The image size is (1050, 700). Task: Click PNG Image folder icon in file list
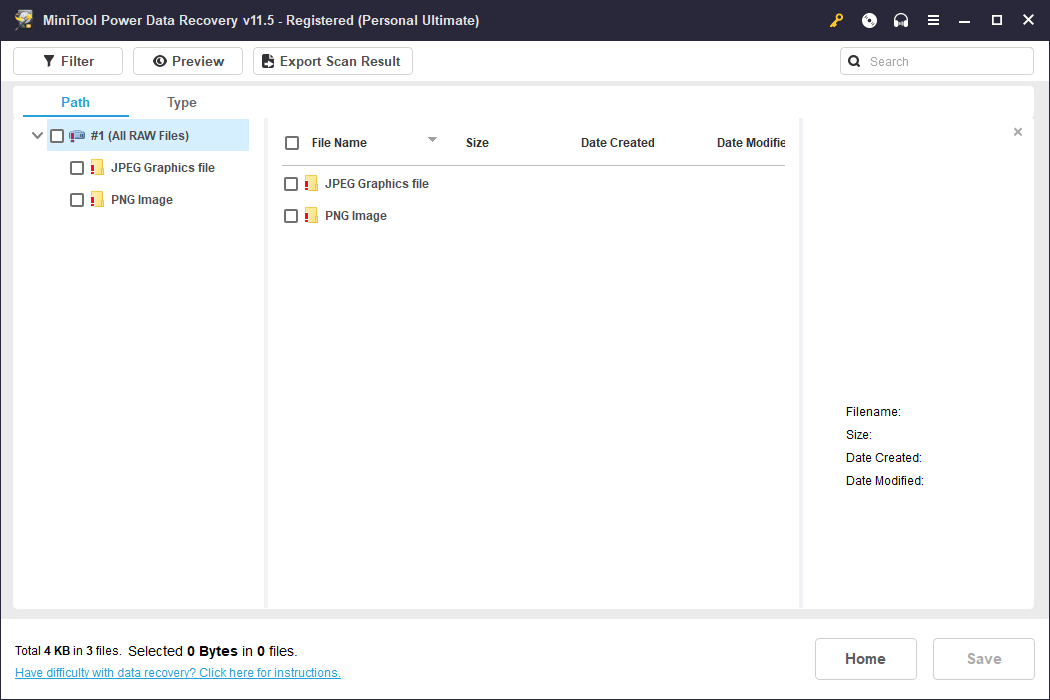(311, 216)
